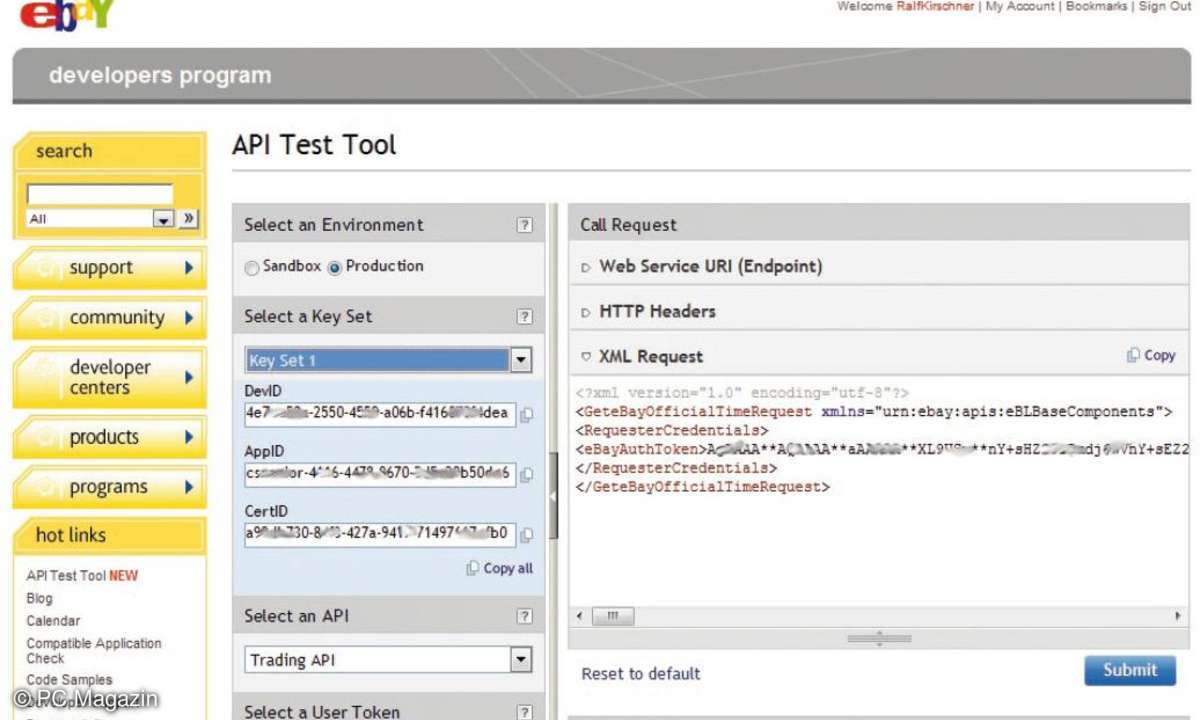Click the CertID input field
This screenshot has width=1200, height=720.
[x=380, y=534]
